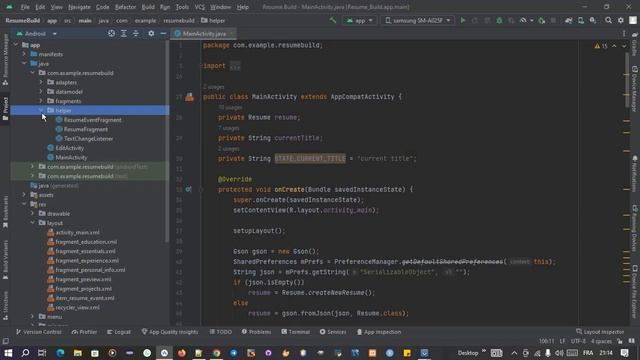The image size is (640, 360).
Task: Toggle the Running Devices right side panel
Action: tap(635, 228)
